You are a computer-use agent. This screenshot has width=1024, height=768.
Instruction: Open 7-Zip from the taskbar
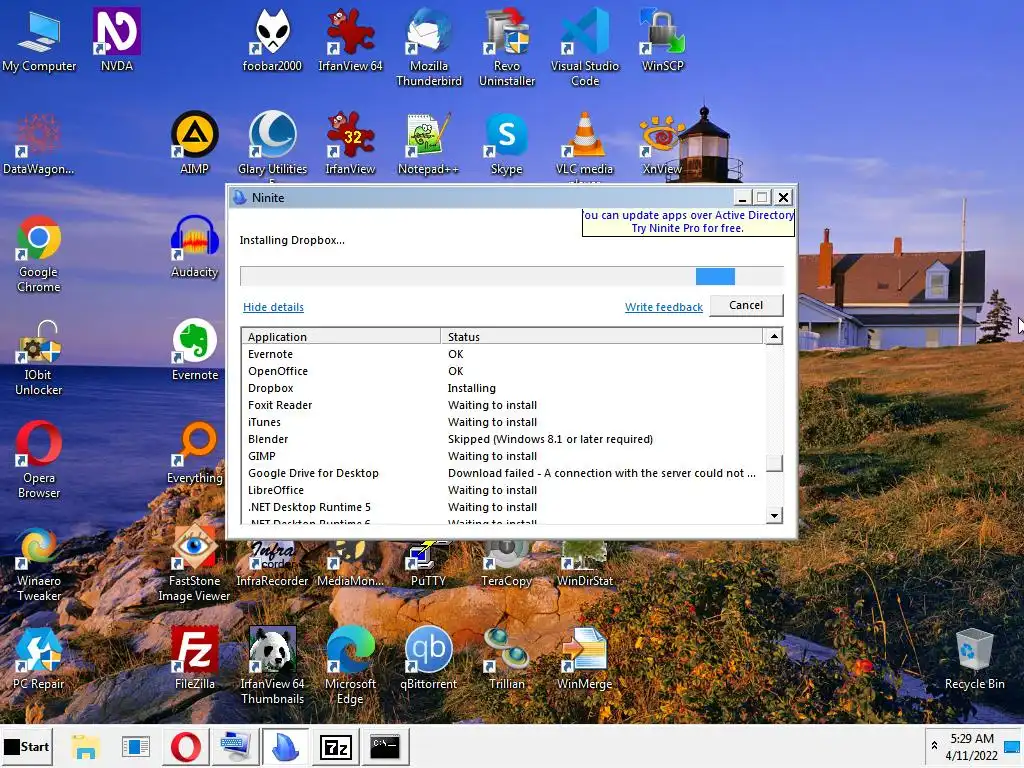pos(336,746)
